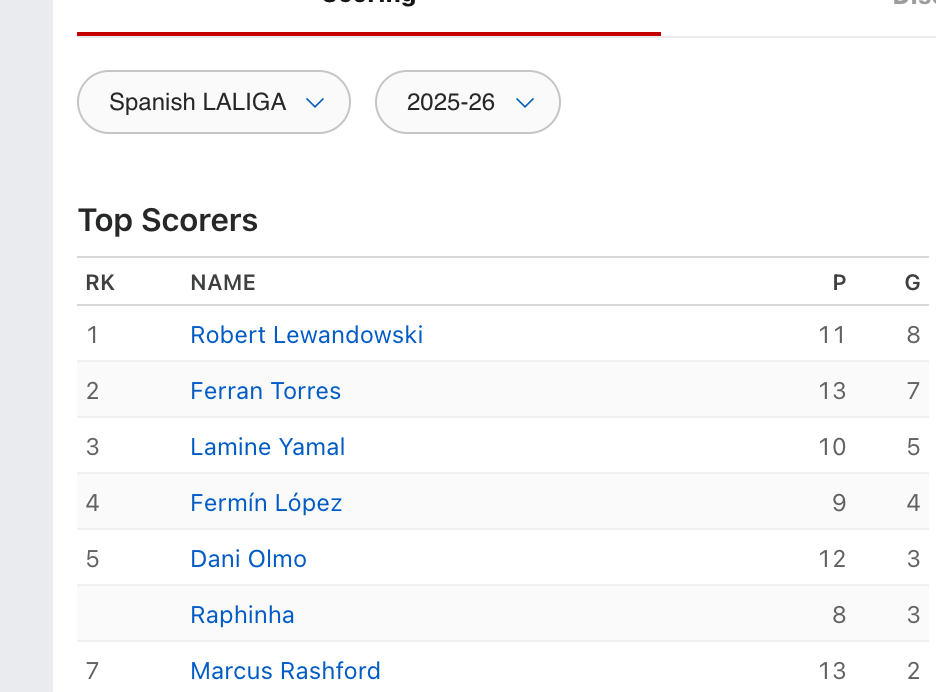
Task: Open Robert Lewandowski's player page
Action: (306, 335)
